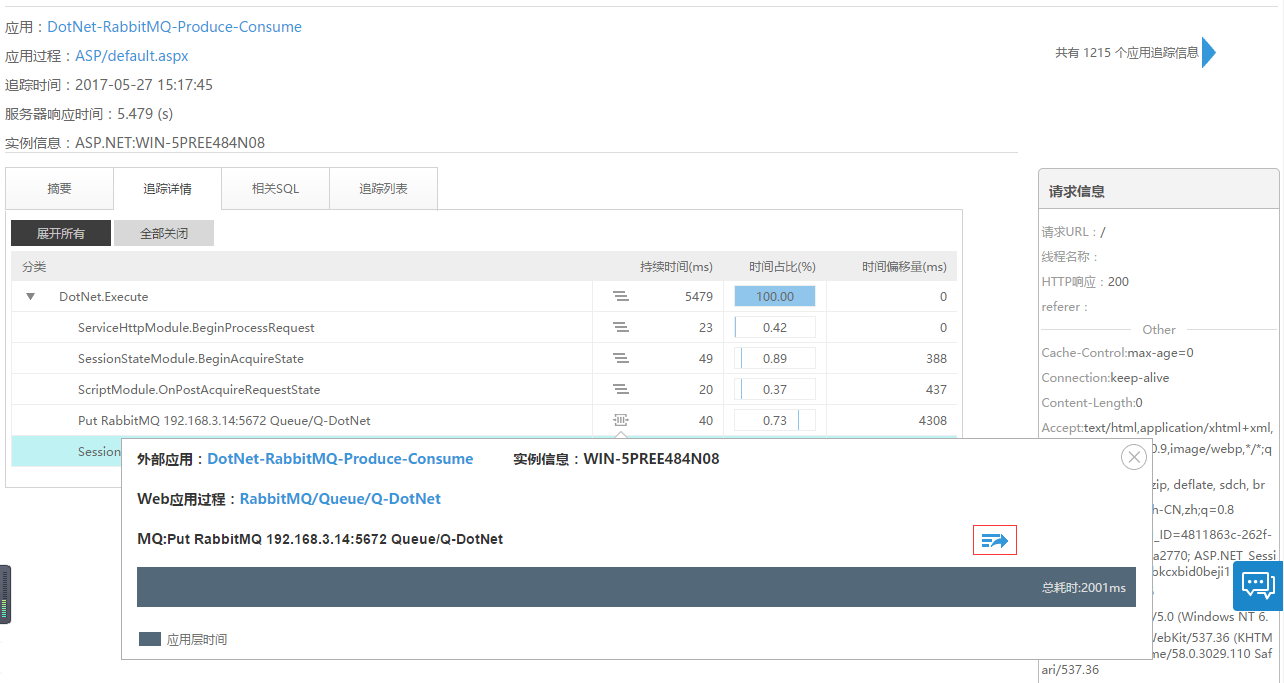Switch to the 追踪详情 tab

[168, 188]
